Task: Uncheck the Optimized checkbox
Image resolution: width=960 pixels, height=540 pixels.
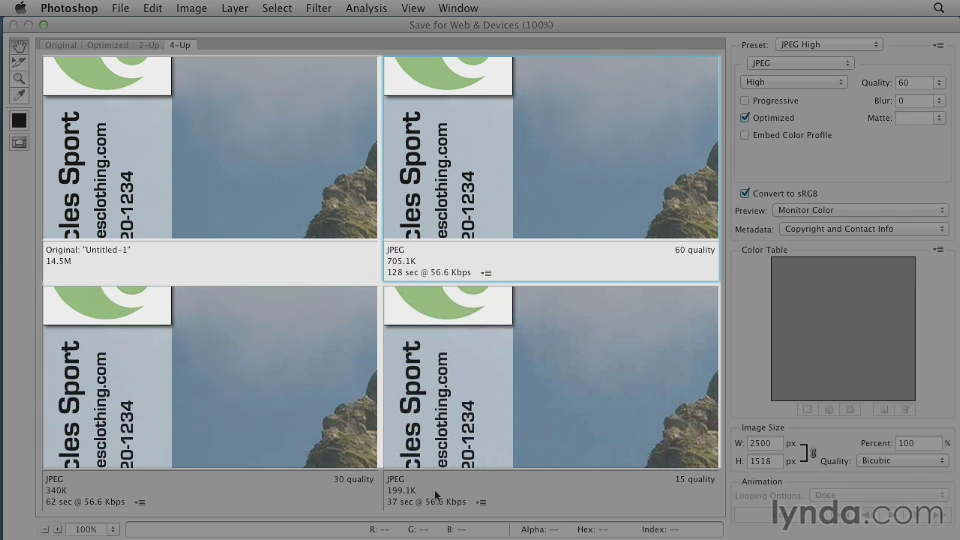Action: (745, 118)
